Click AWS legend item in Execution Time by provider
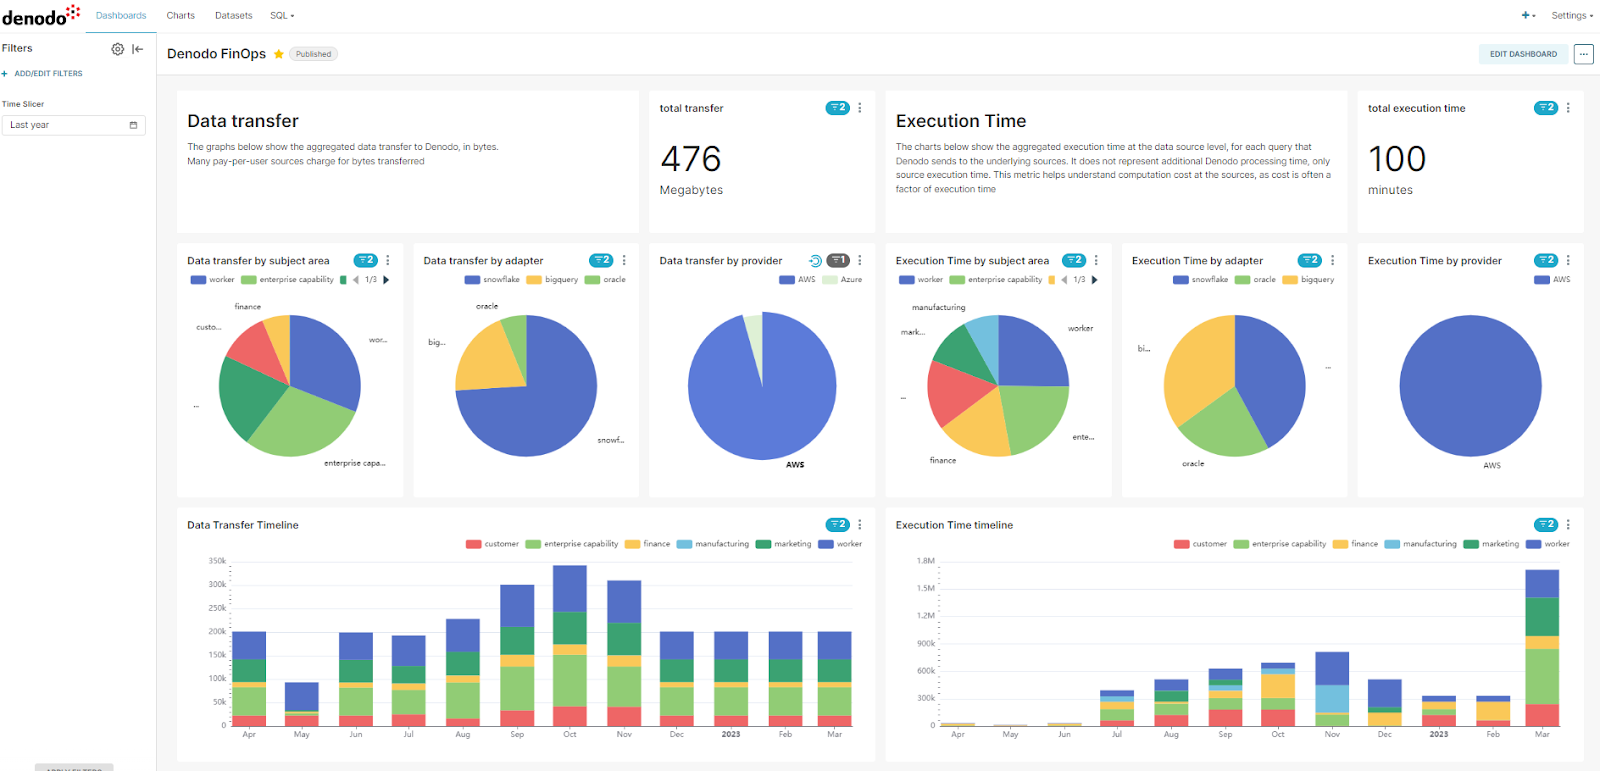The image size is (1600, 771). point(1553,280)
